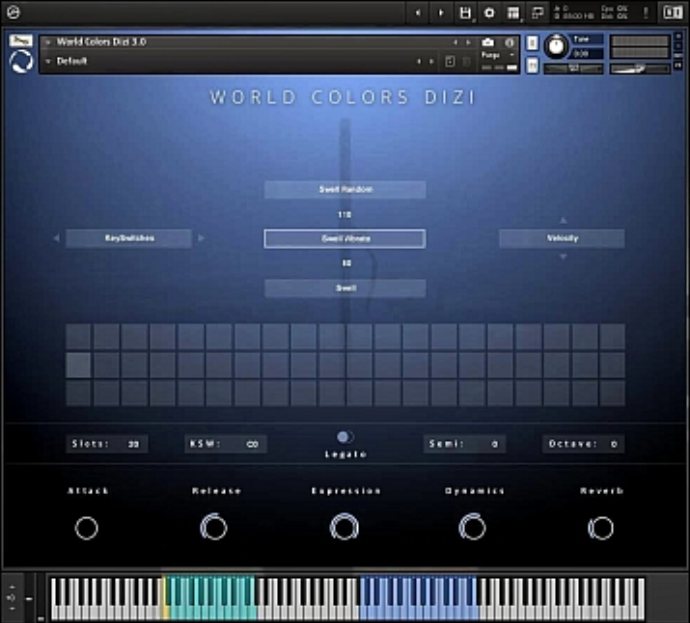Open the Purge dropdown menu
The width and height of the screenshot is (690, 623).
498,55
